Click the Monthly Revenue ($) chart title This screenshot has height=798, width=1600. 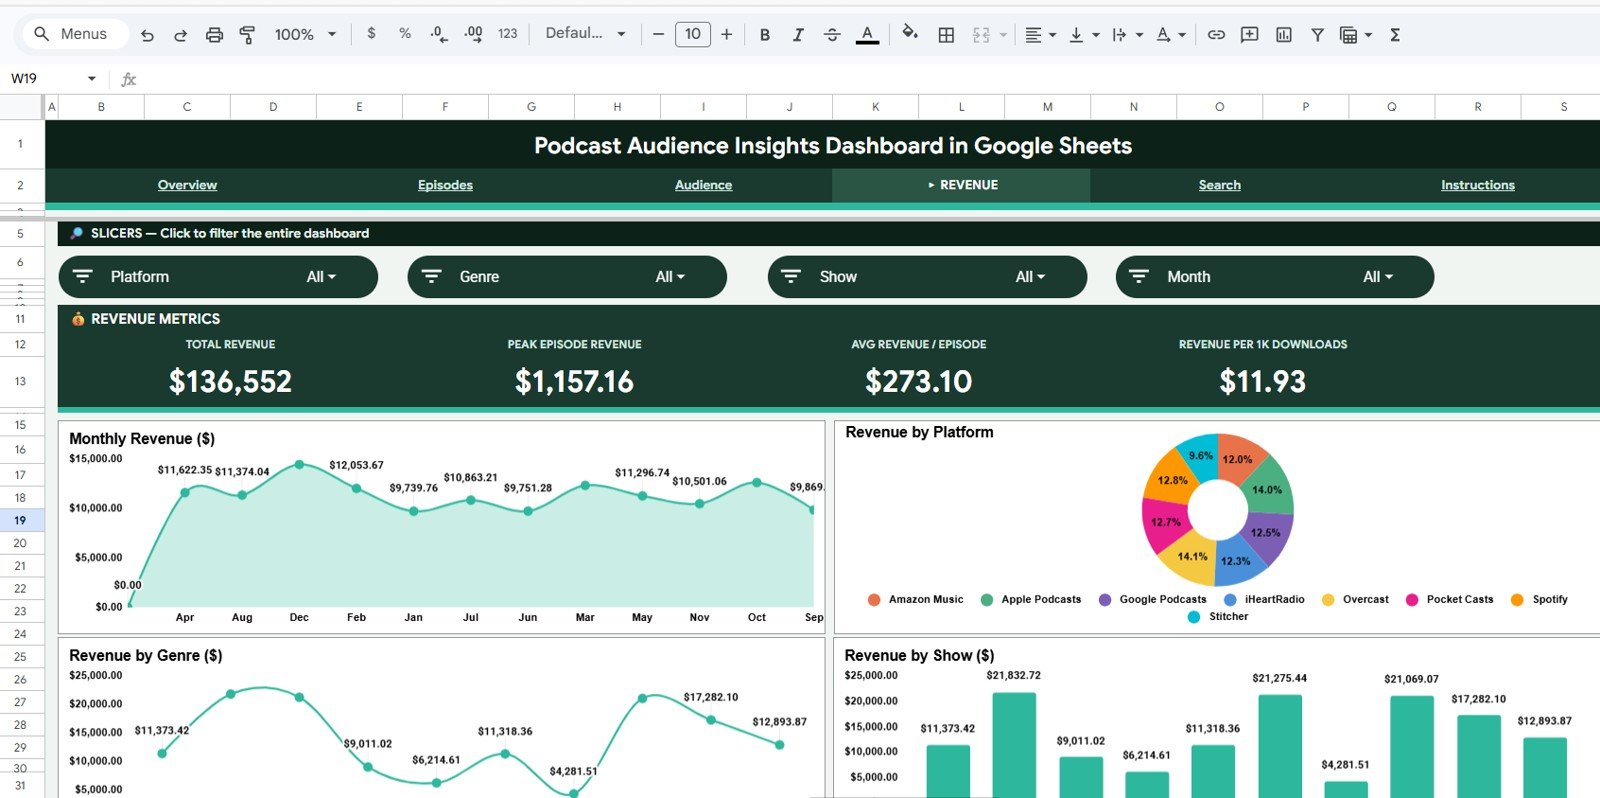coord(142,439)
